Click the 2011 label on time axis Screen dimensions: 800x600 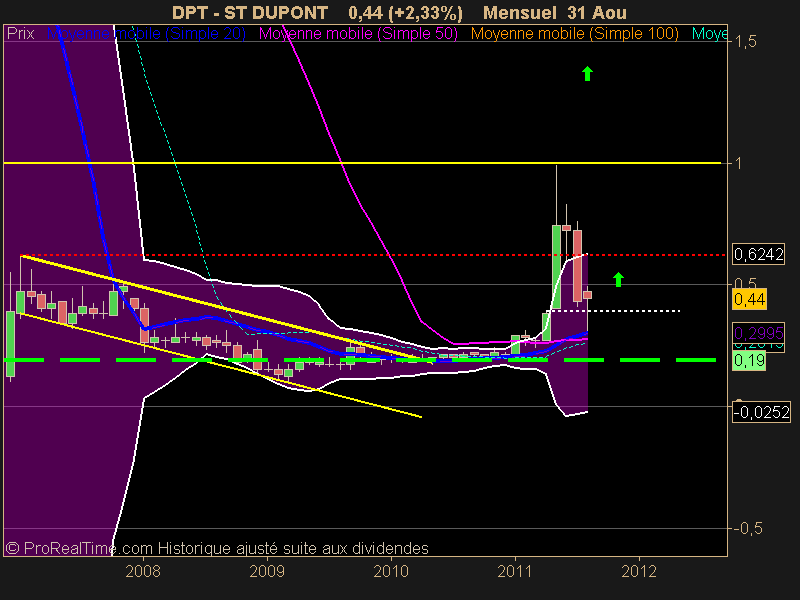point(515,571)
